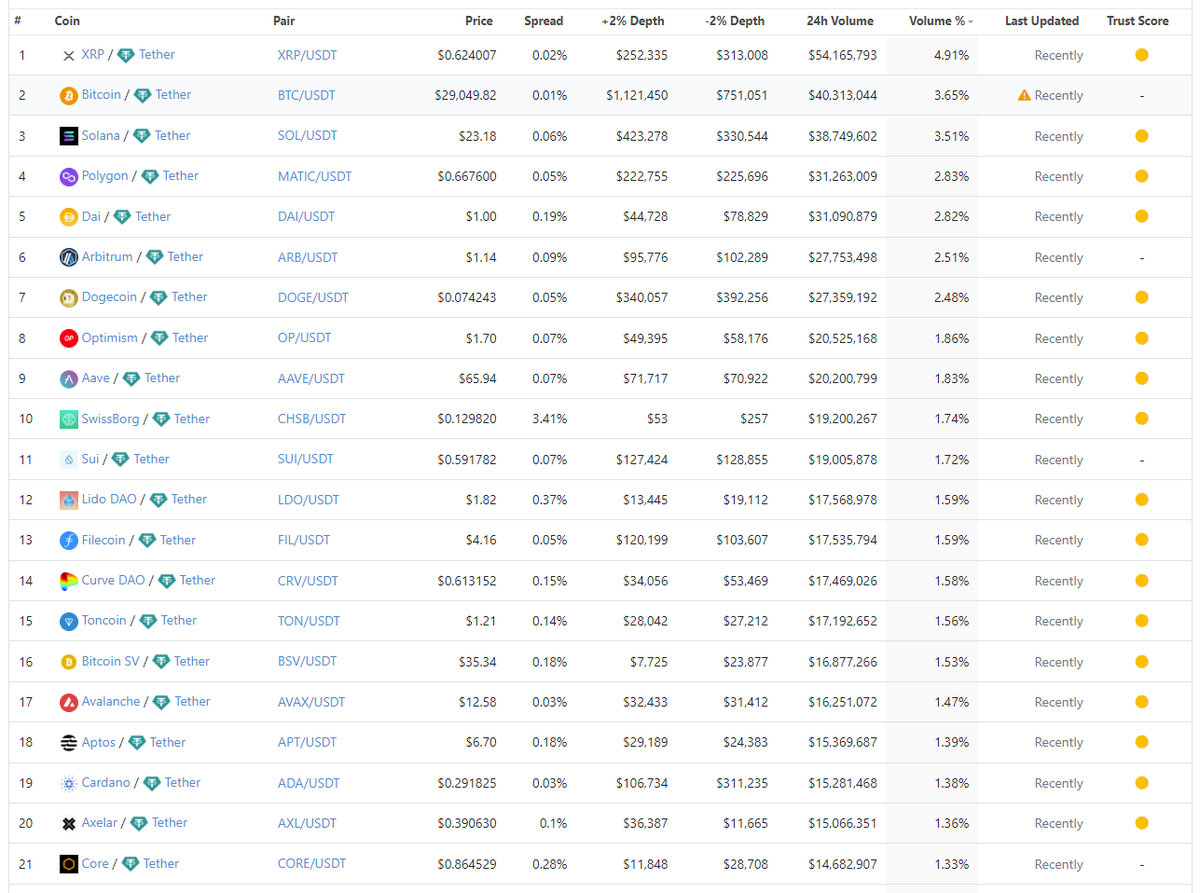Open the BTC/USDT pair link

(x=306, y=95)
